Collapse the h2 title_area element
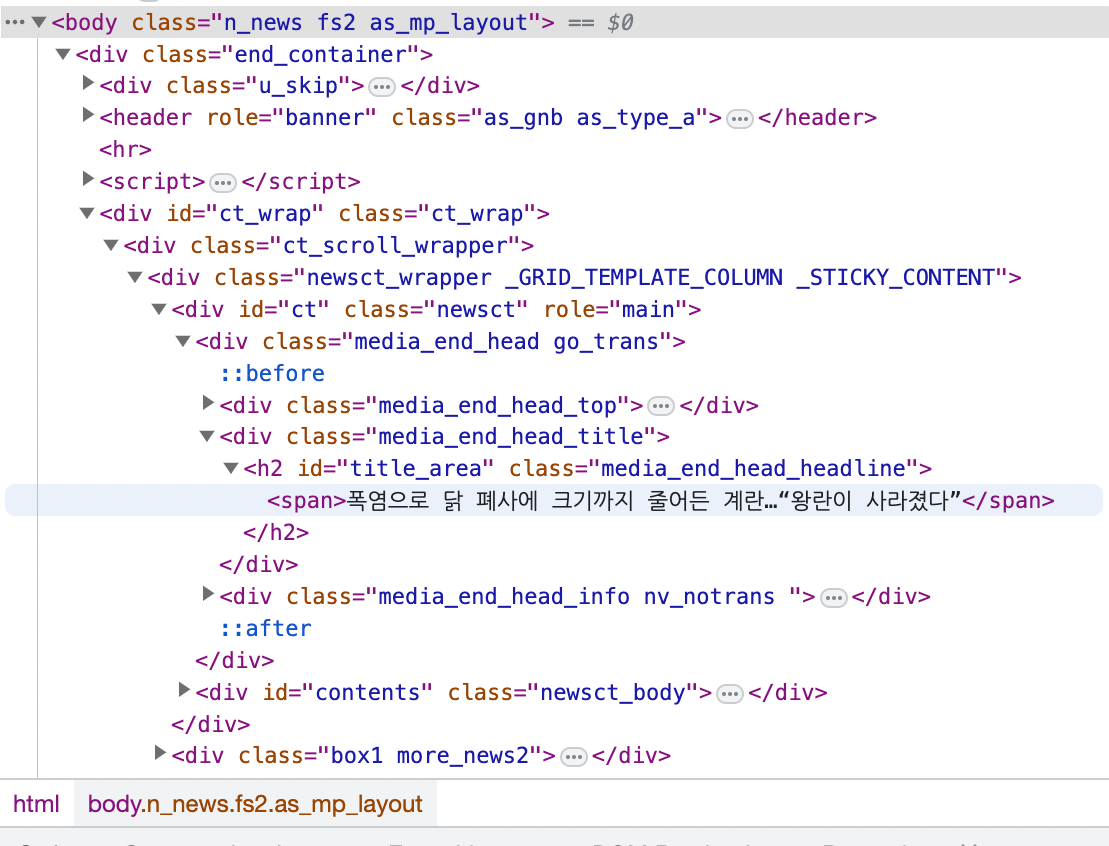The image size is (1109, 846). [231, 468]
